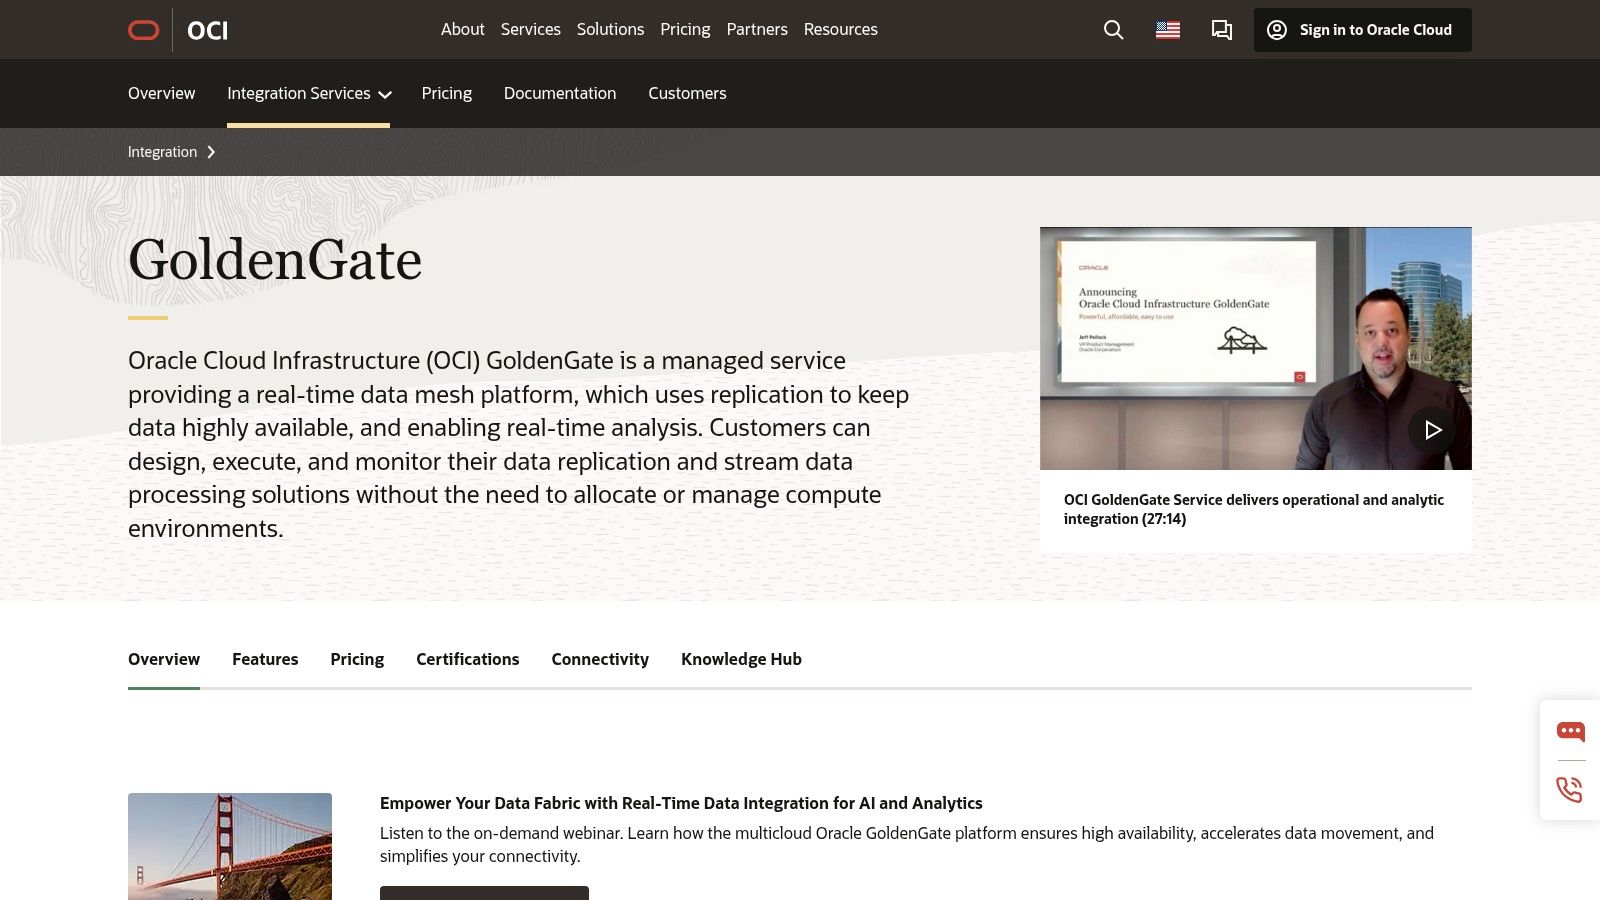Play the GoldenGate video
The width and height of the screenshot is (1600, 900).
pos(1432,429)
